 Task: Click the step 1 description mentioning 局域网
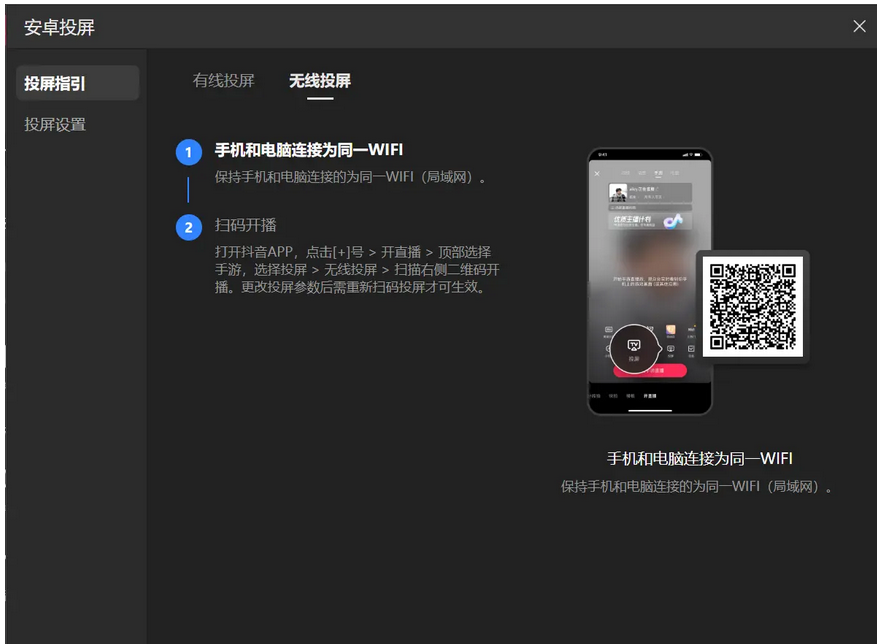click(x=351, y=177)
